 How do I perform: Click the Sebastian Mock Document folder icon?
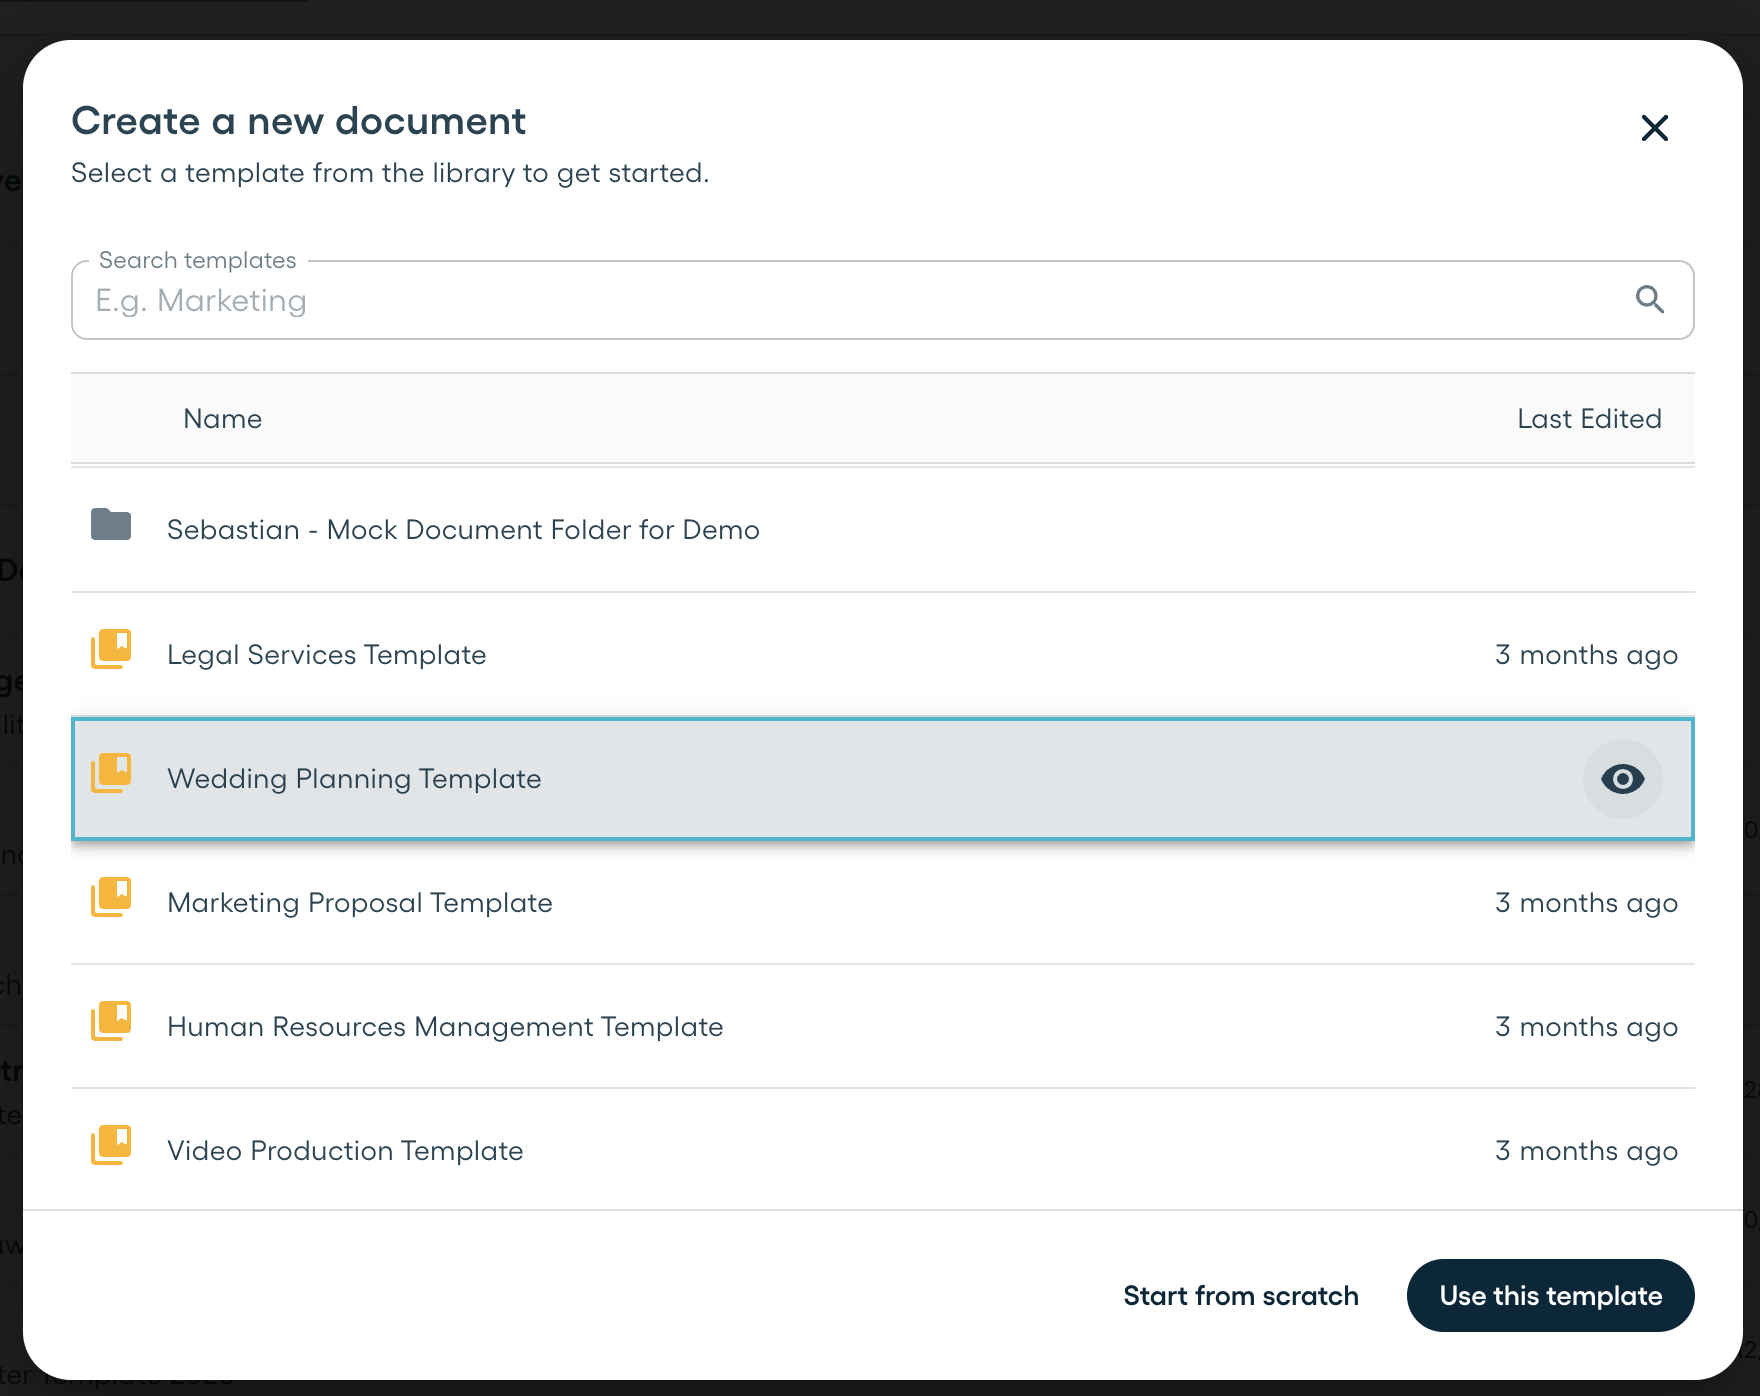point(111,525)
